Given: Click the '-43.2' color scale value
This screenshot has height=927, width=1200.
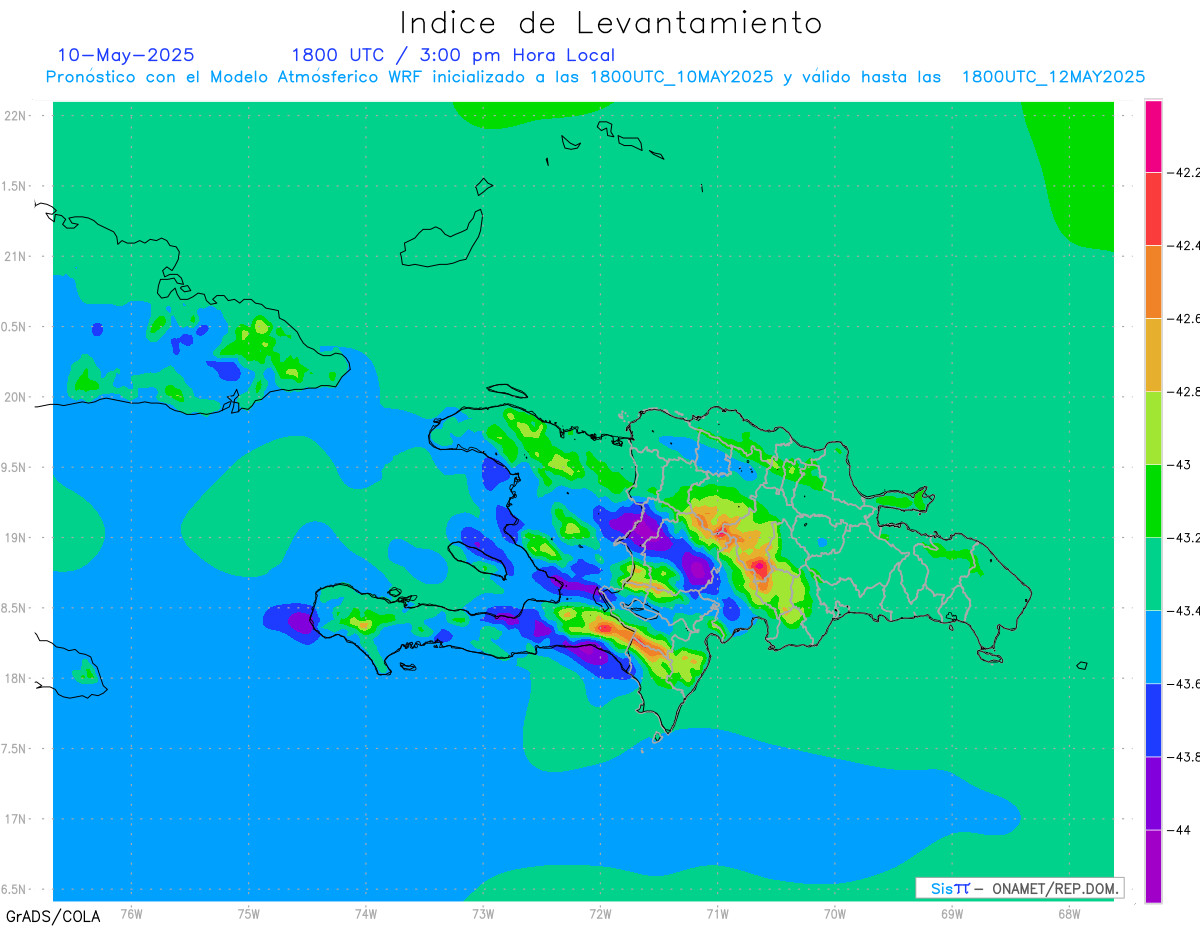Looking at the screenshot, I should click(1183, 537).
